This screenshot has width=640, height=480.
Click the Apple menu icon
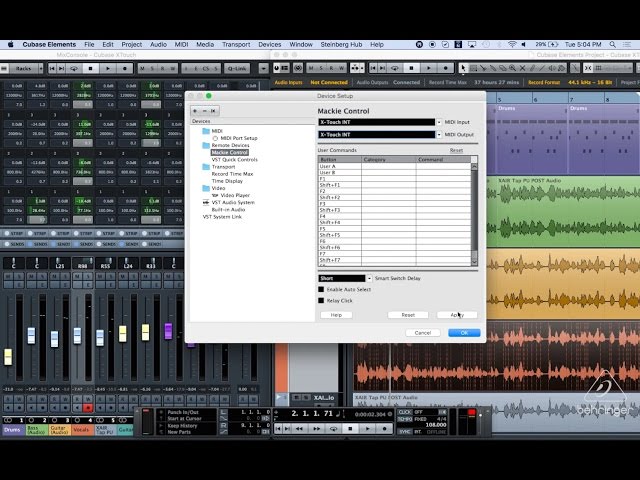(x=9, y=44)
